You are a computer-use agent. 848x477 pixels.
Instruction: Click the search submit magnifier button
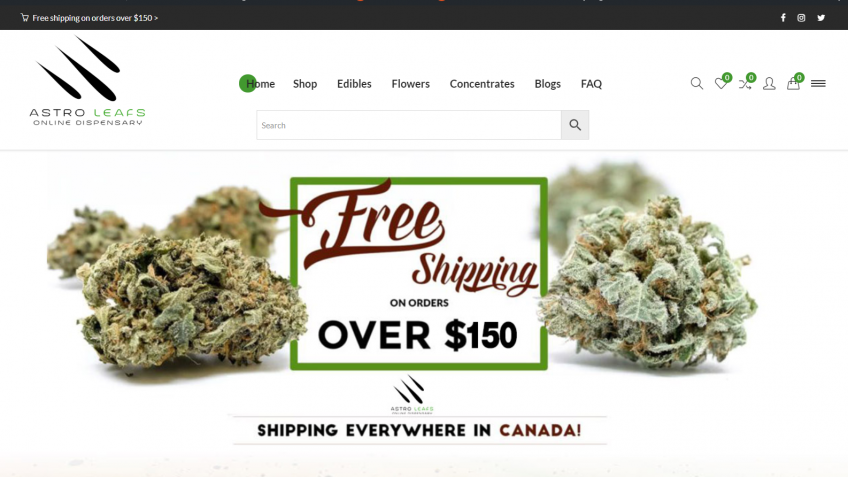click(575, 125)
